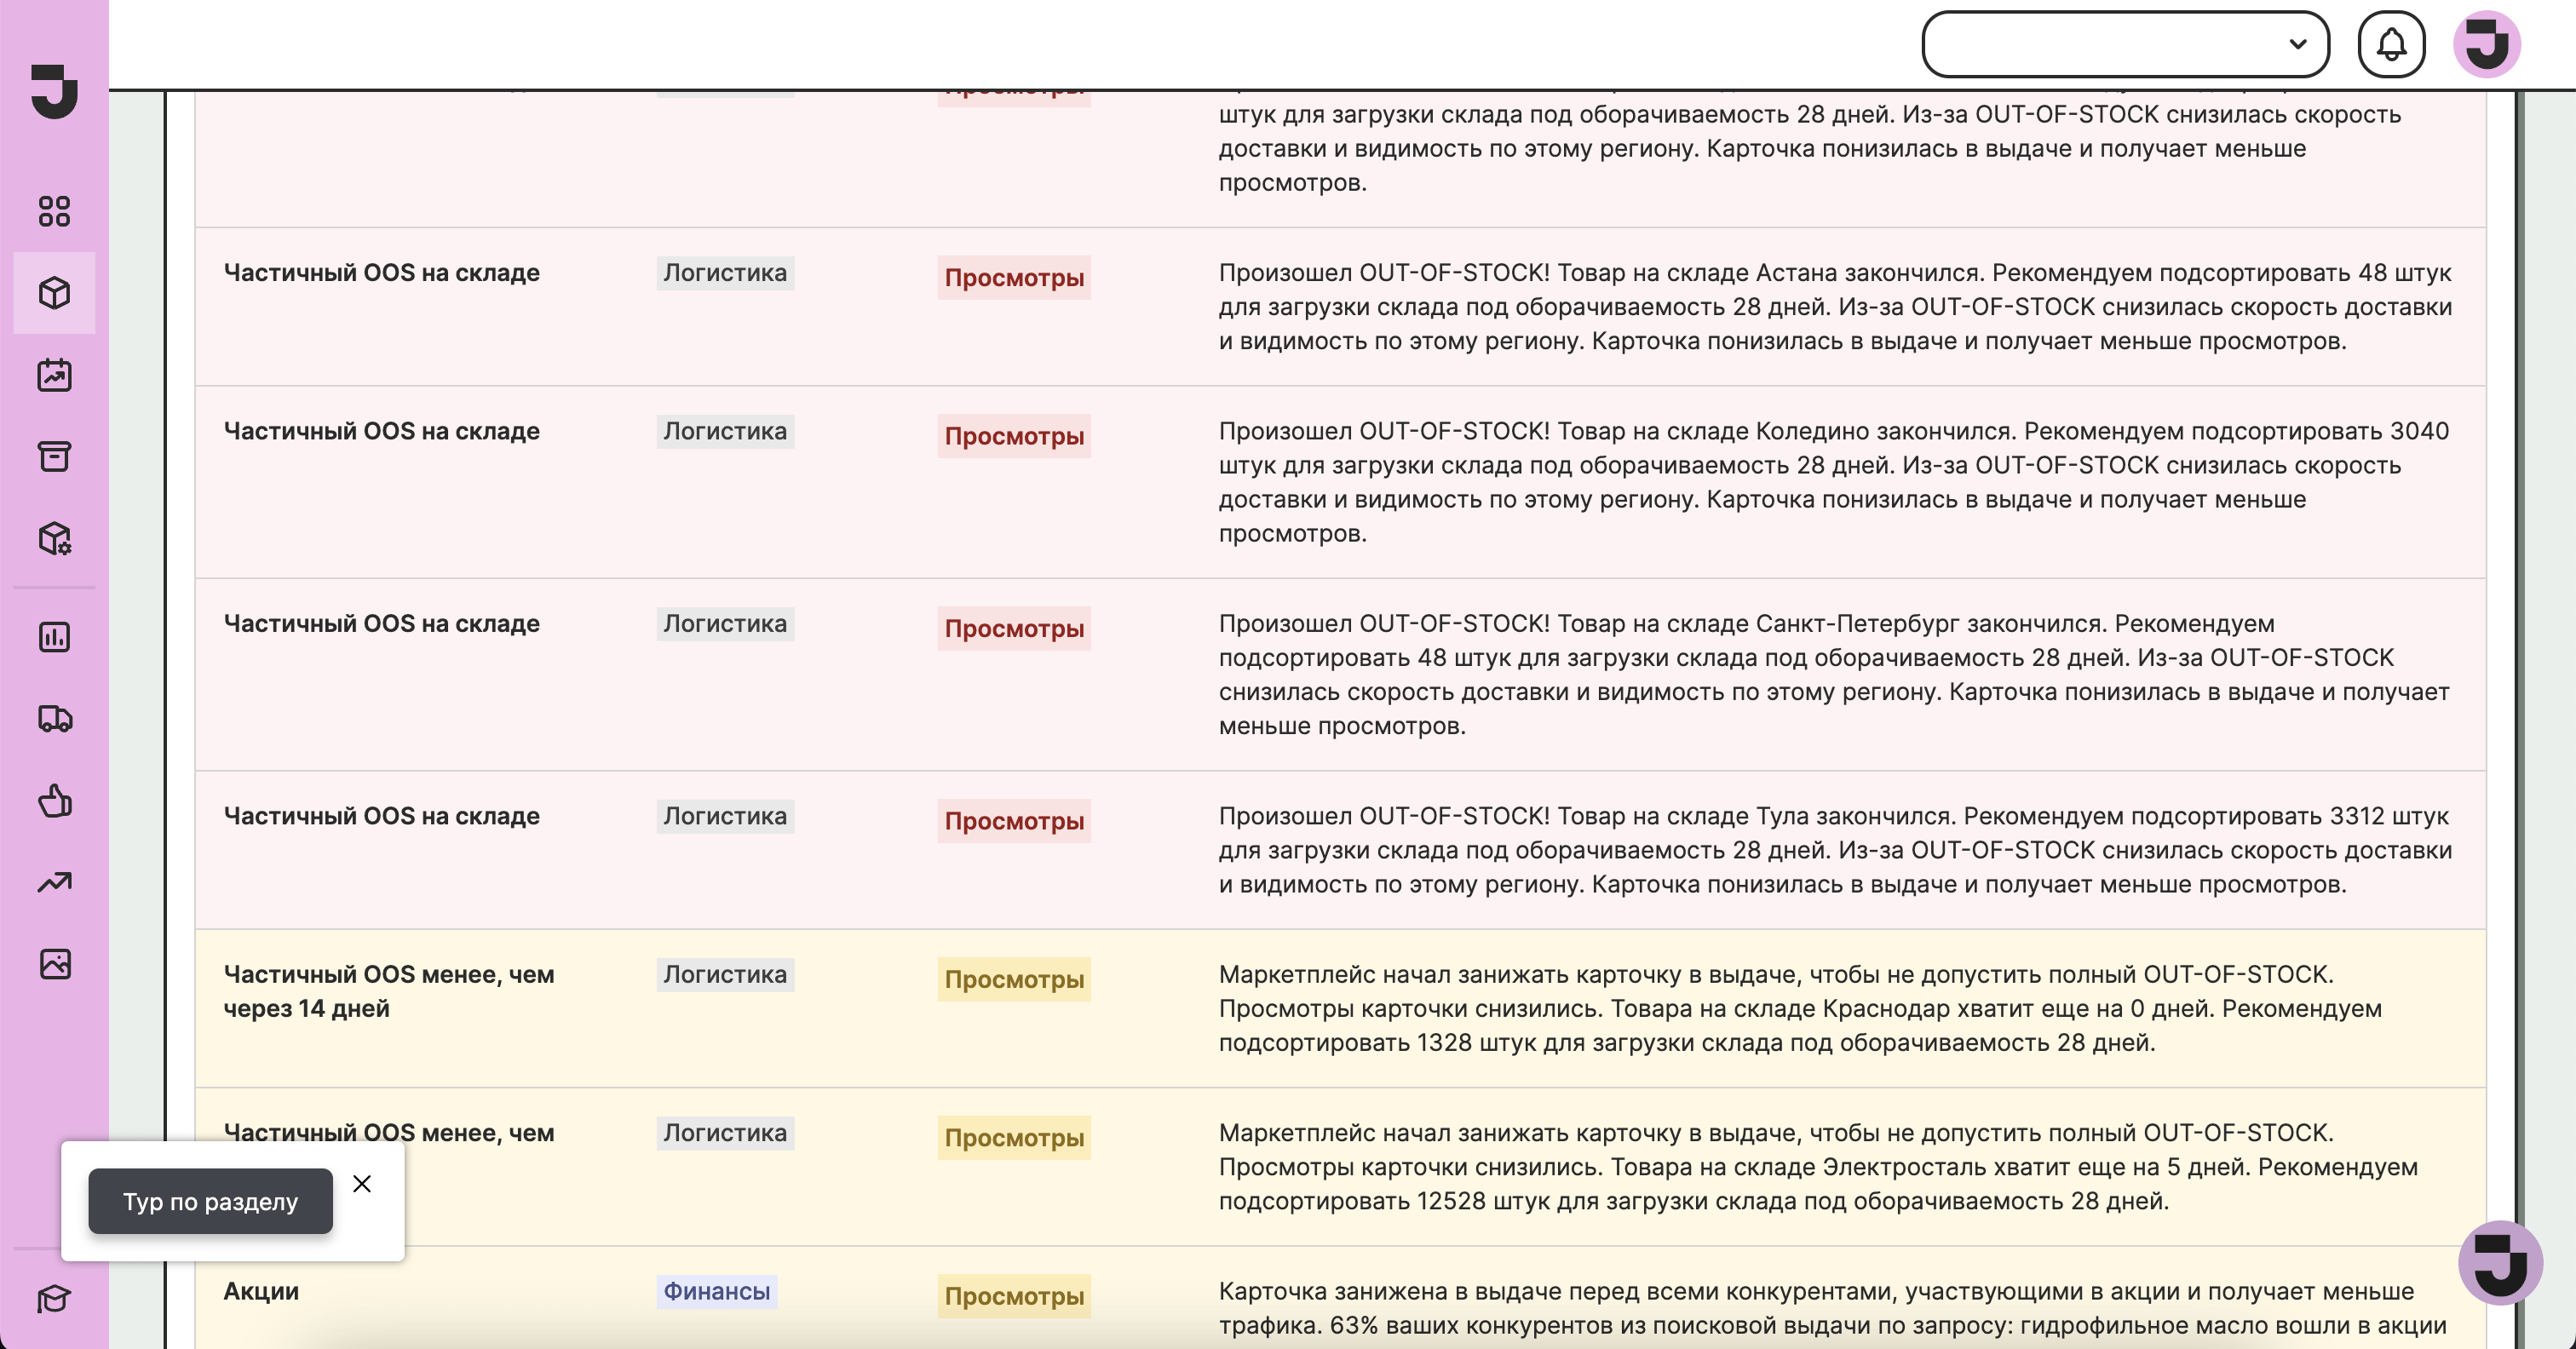Open the bar chart report icon
Viewport: 2576px width, 1349px height.
pyautogui.click(x=54, y=637)
